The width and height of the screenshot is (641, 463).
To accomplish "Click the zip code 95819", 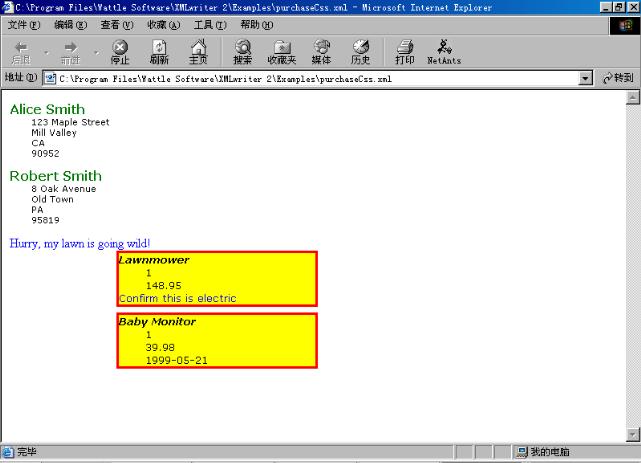I will pyautogui.click(x=45, y=220).
